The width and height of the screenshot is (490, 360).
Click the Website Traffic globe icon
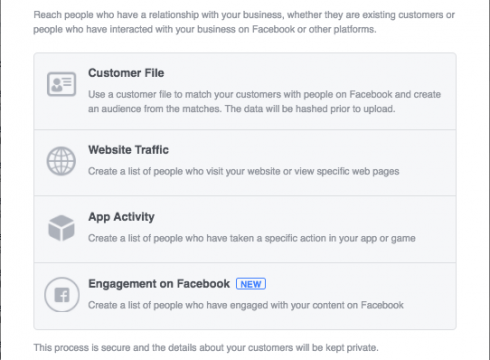[x=61, y=161]
